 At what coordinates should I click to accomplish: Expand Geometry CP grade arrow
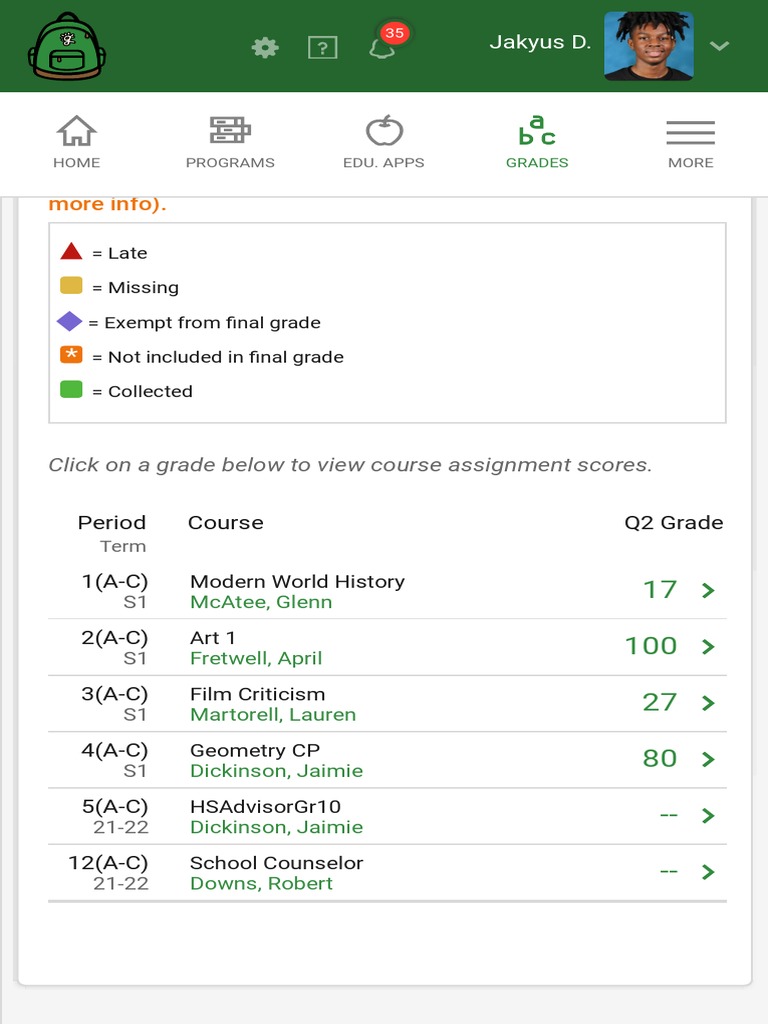click(x=708, y=759)
